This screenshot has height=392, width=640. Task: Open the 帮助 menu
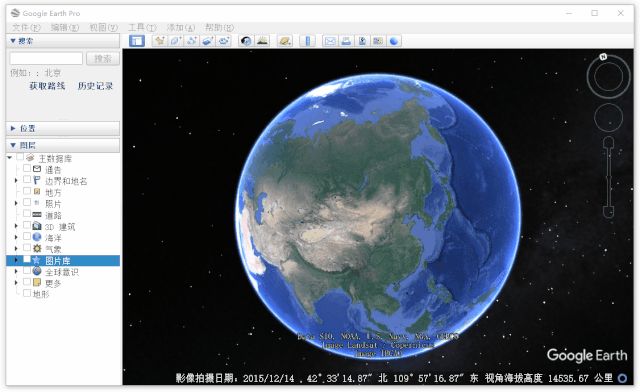(x=219, y=27)
